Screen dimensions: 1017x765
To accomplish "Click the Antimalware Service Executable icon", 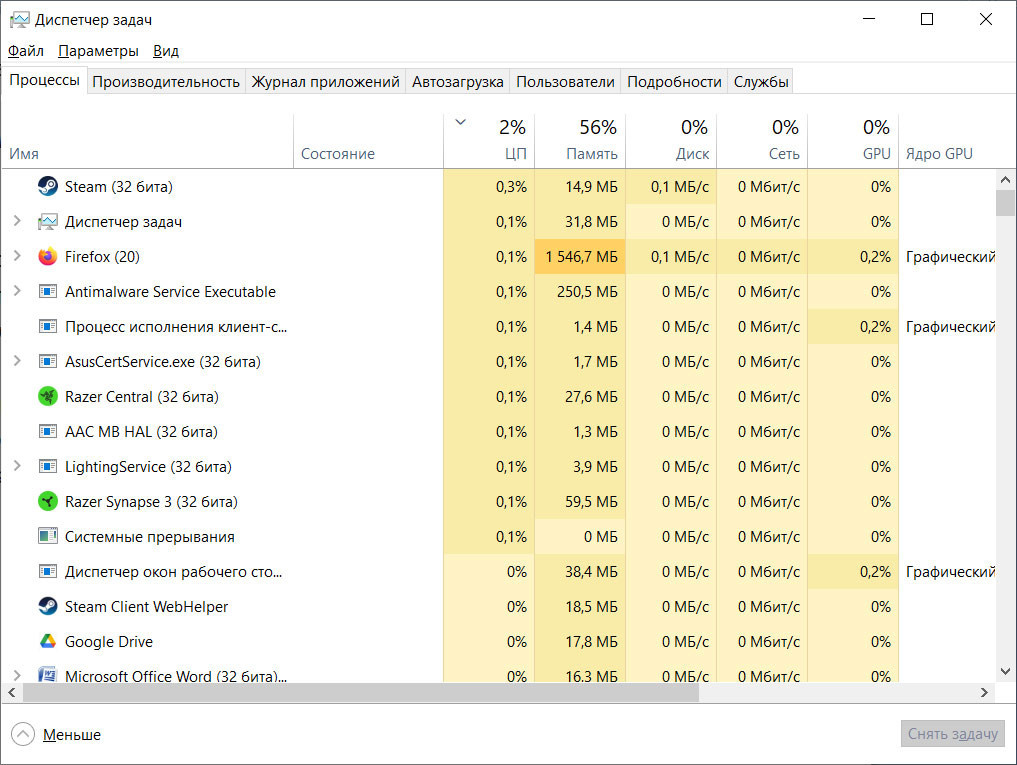I will pos(47,292).
